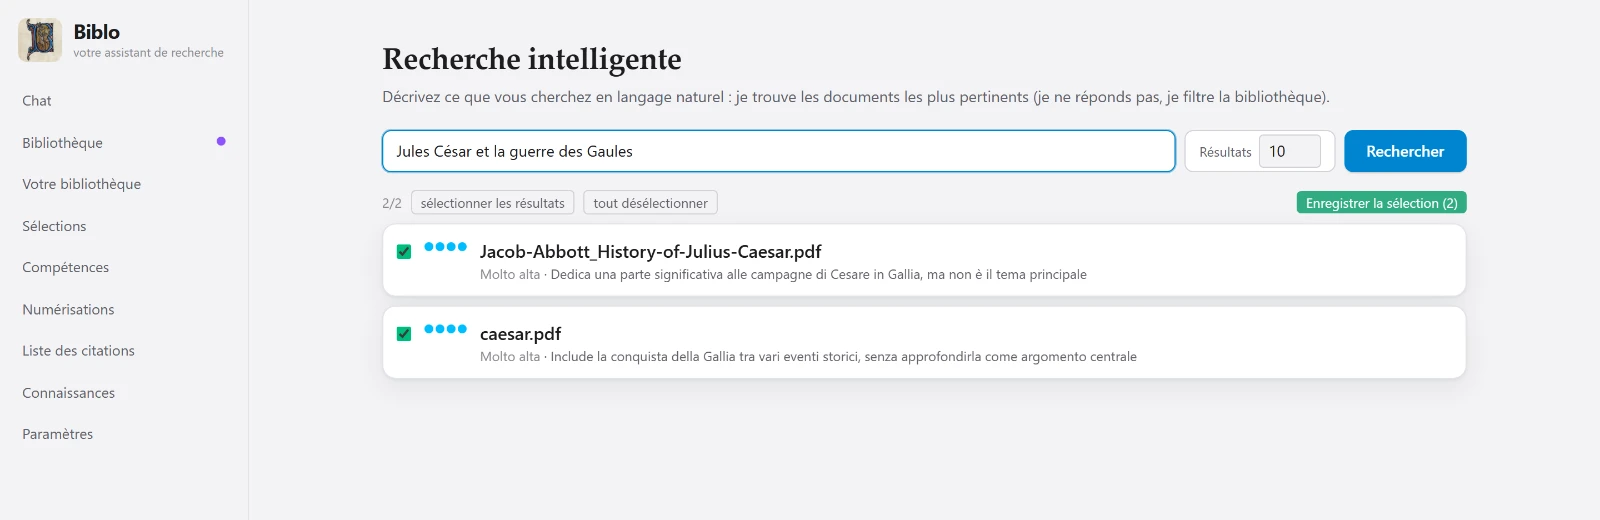Go to Connaissances
The width and height of the screenshot is (1600, 520).
click(68, 393)
